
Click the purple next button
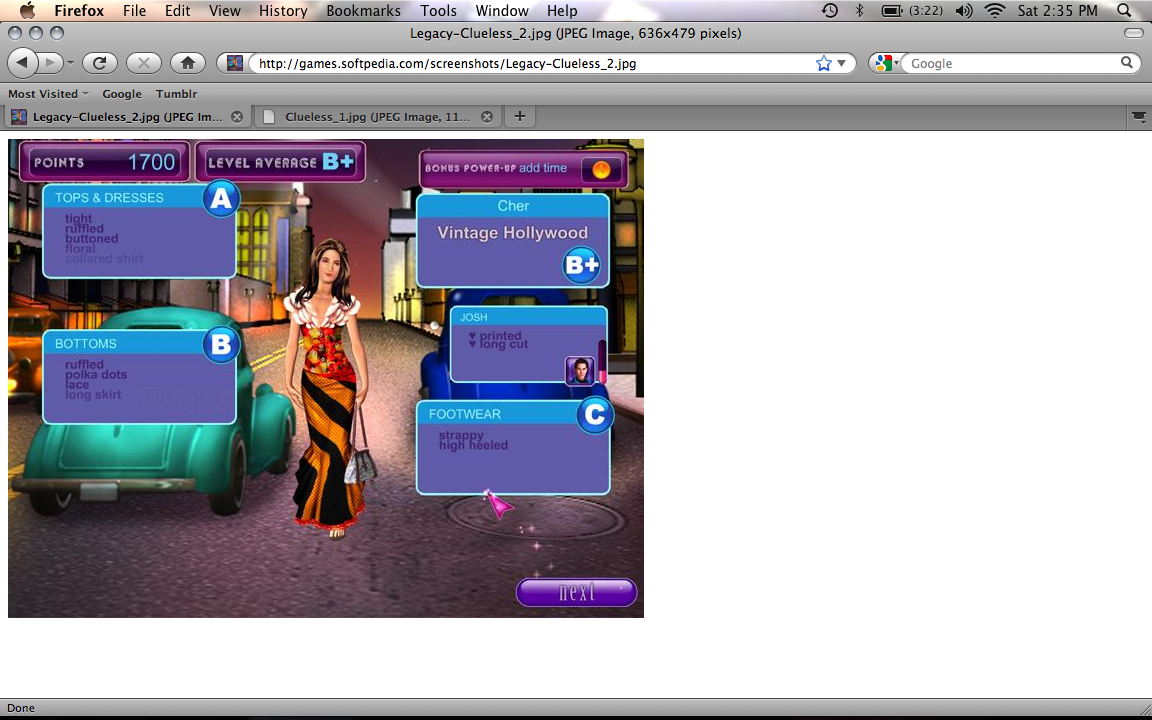click(577, 592)
